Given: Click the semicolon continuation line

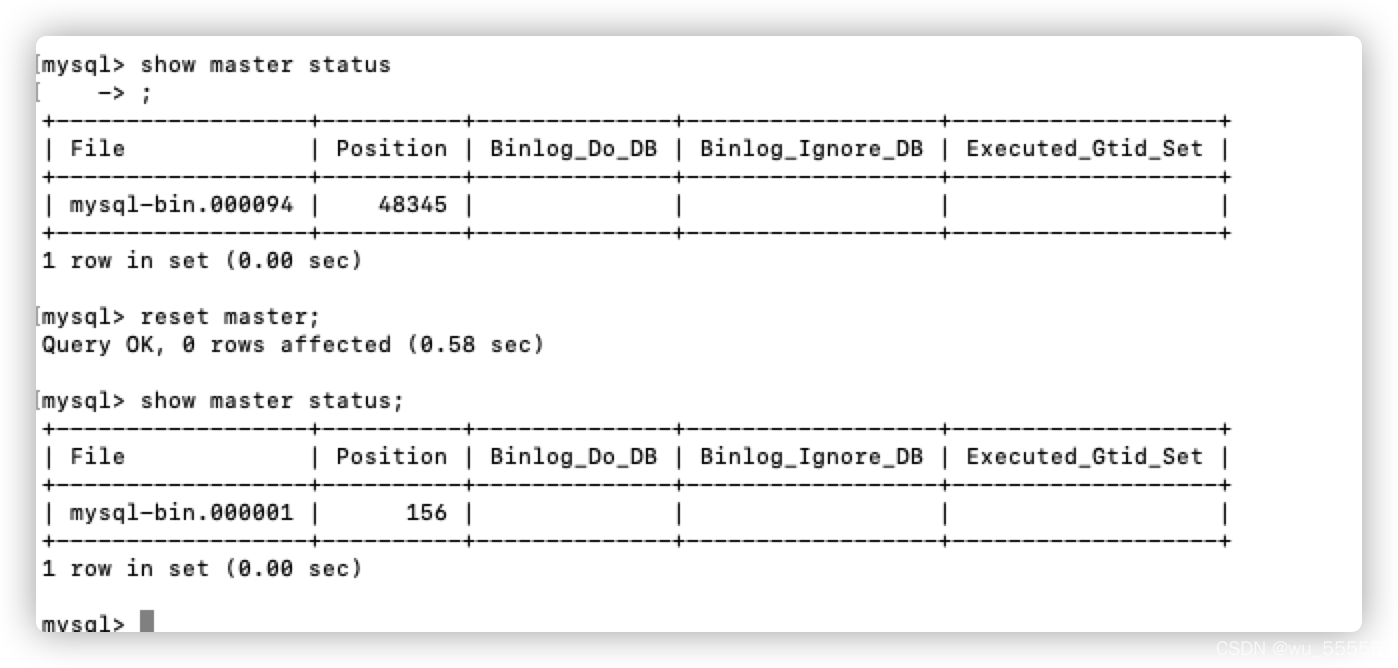Looking at the screenshot, I should tap(124, 93).
